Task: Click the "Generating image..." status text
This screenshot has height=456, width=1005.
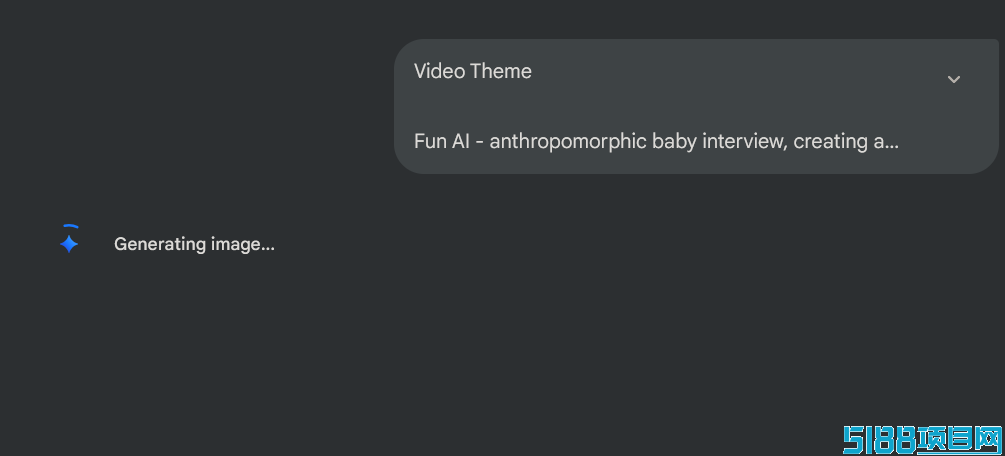Action: pyautogui.click(x=194, y=244)
